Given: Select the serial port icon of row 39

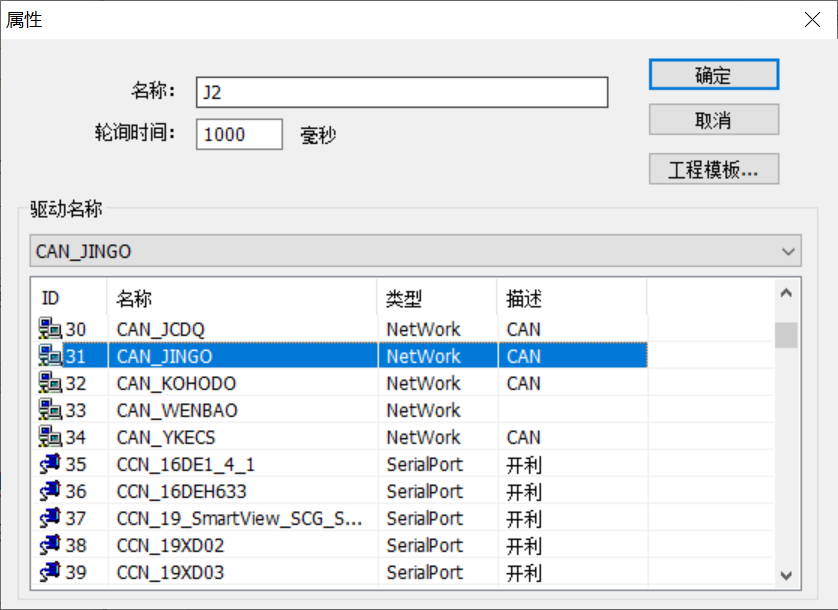Looking at the screenshot, I should pos(50,572).
